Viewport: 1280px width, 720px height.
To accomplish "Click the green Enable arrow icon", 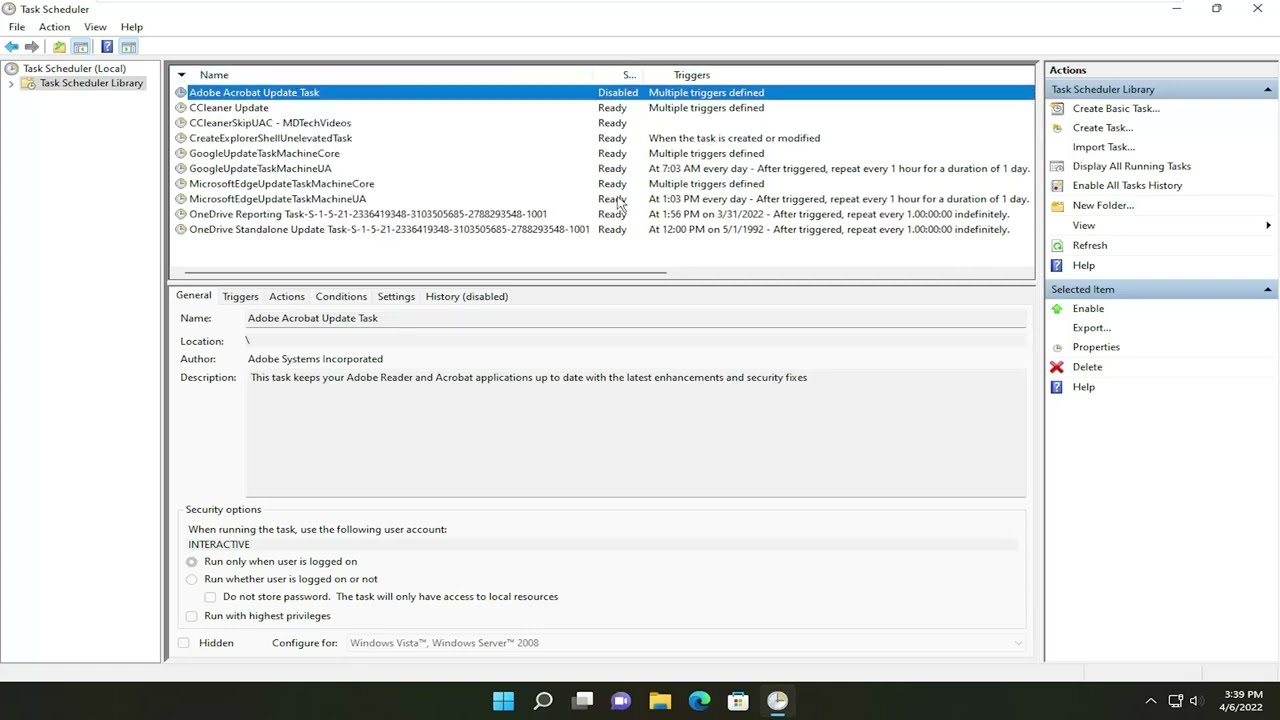I will 1057,309.
